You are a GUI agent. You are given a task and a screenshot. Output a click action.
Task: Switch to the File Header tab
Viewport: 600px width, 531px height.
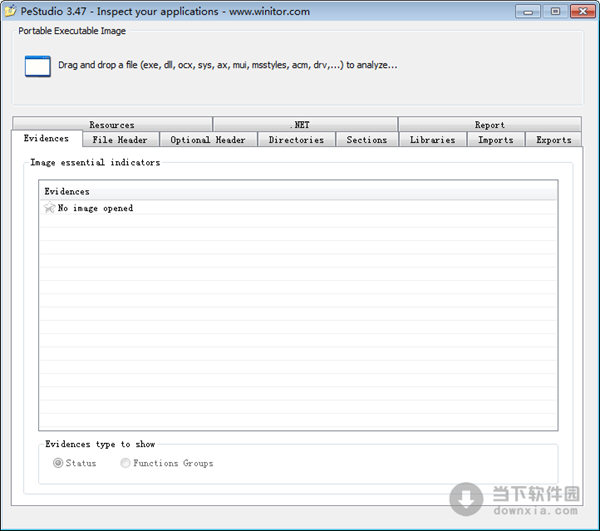click(120, 140)
